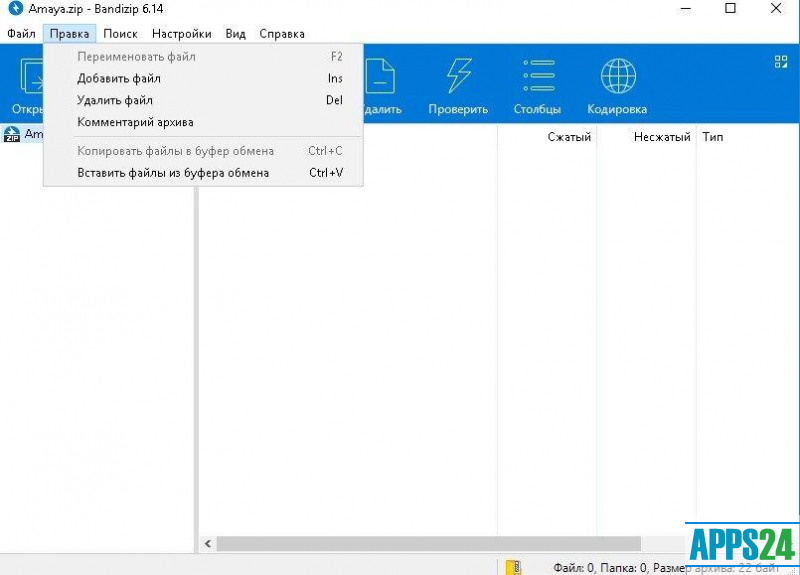Open the Поиск menu
Screen dimensions: 800x575
120,34
